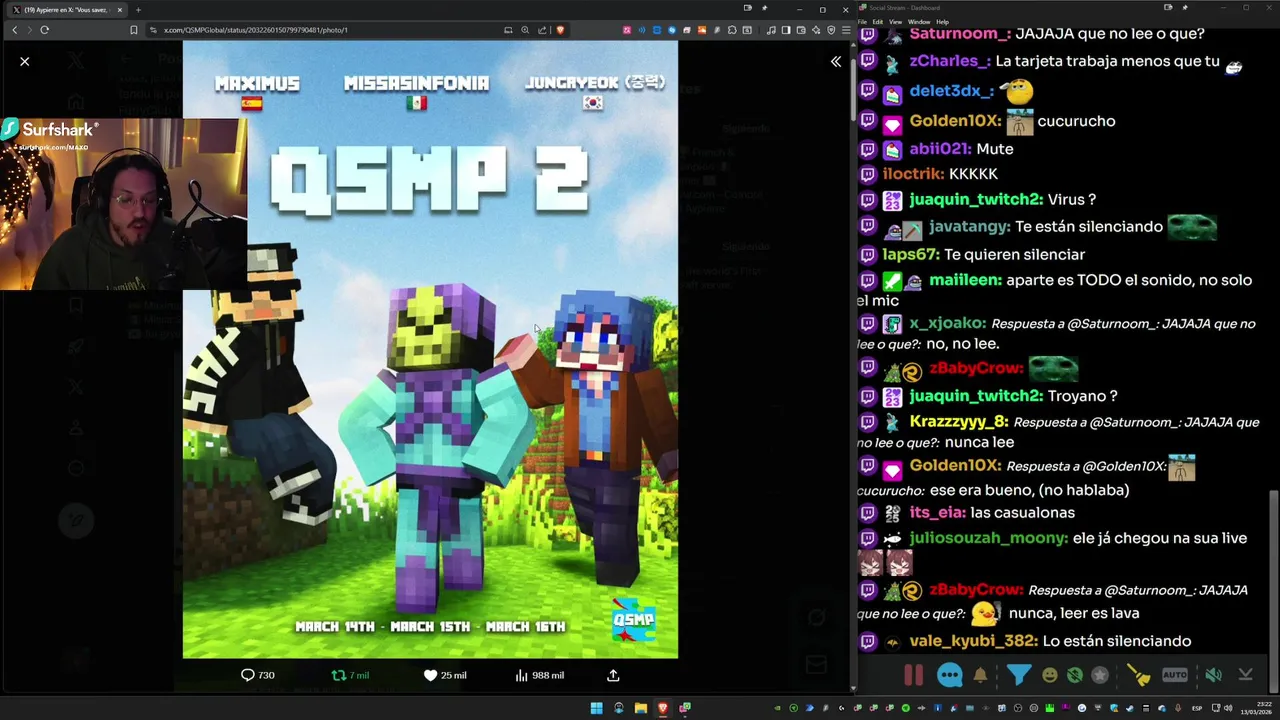1280x720 pixels.
Task: Toggle the green crossed-out dollar icon
Action: [1074, 675]
